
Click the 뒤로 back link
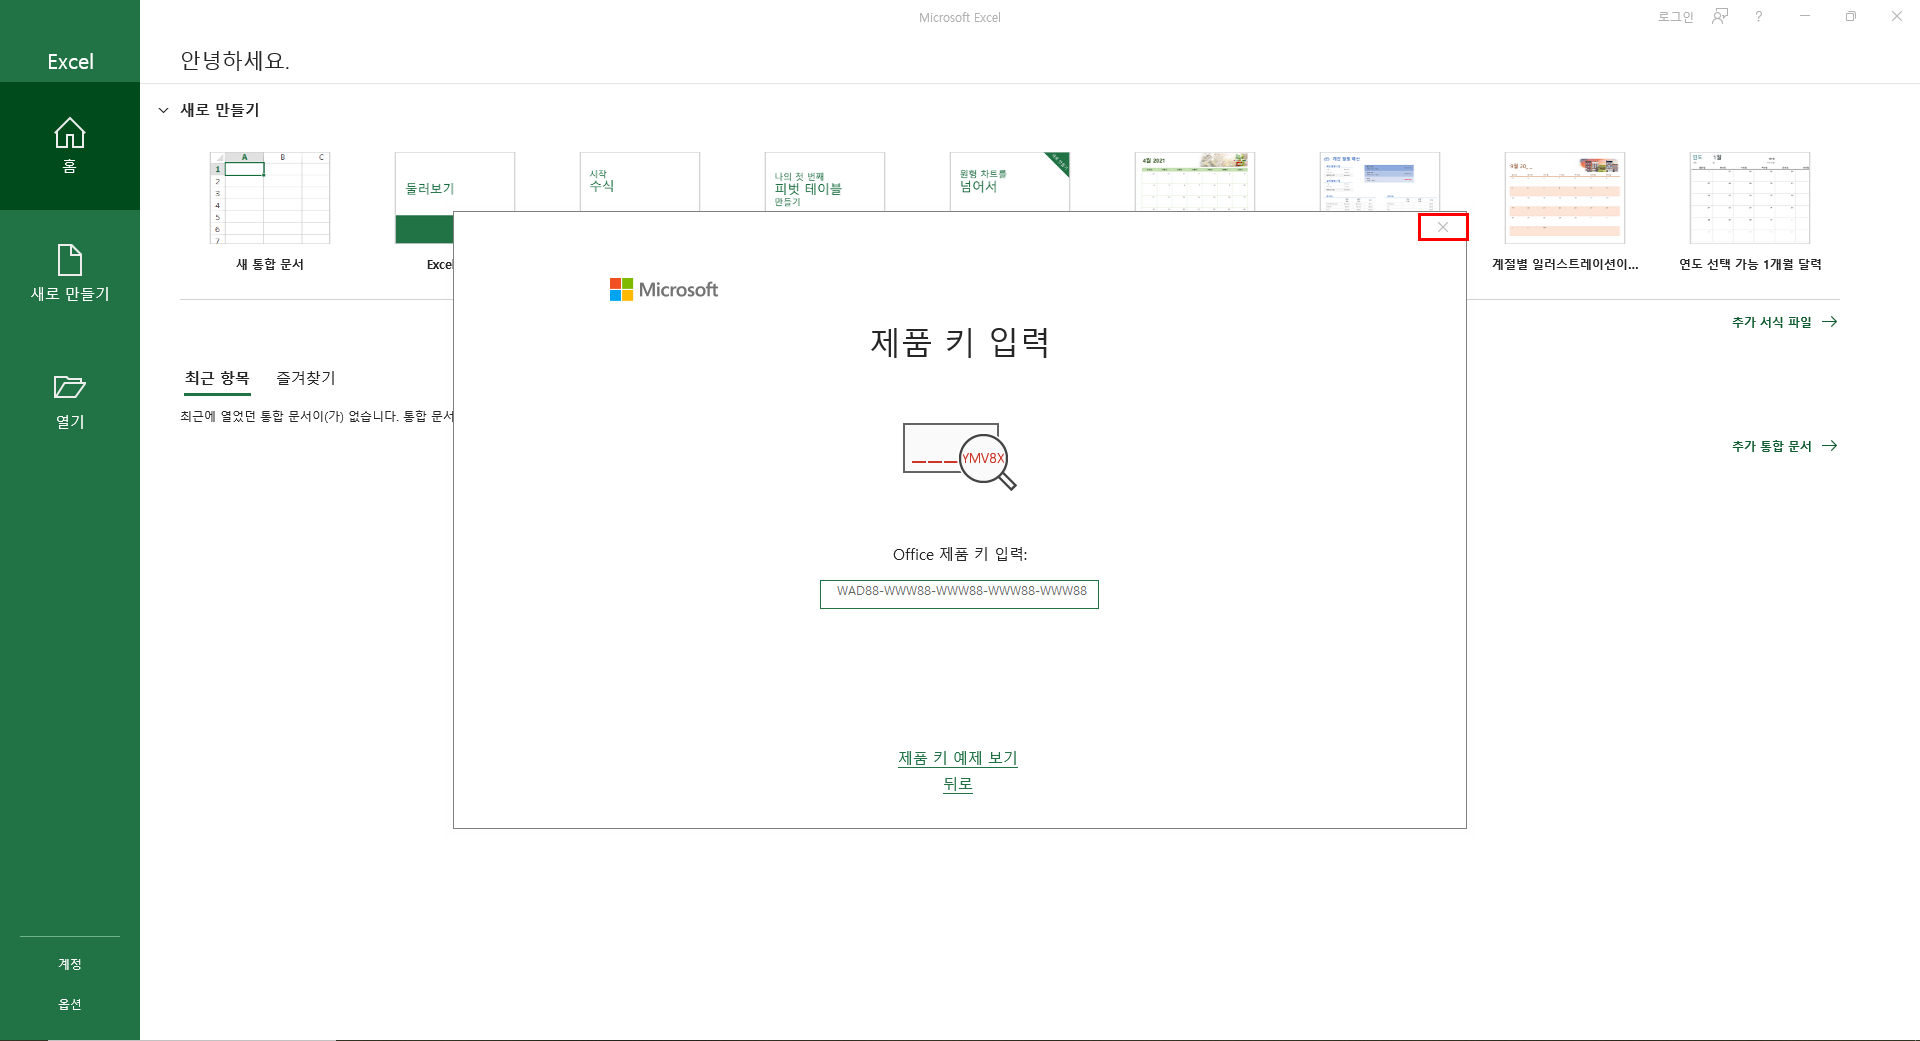pos(958,784)
